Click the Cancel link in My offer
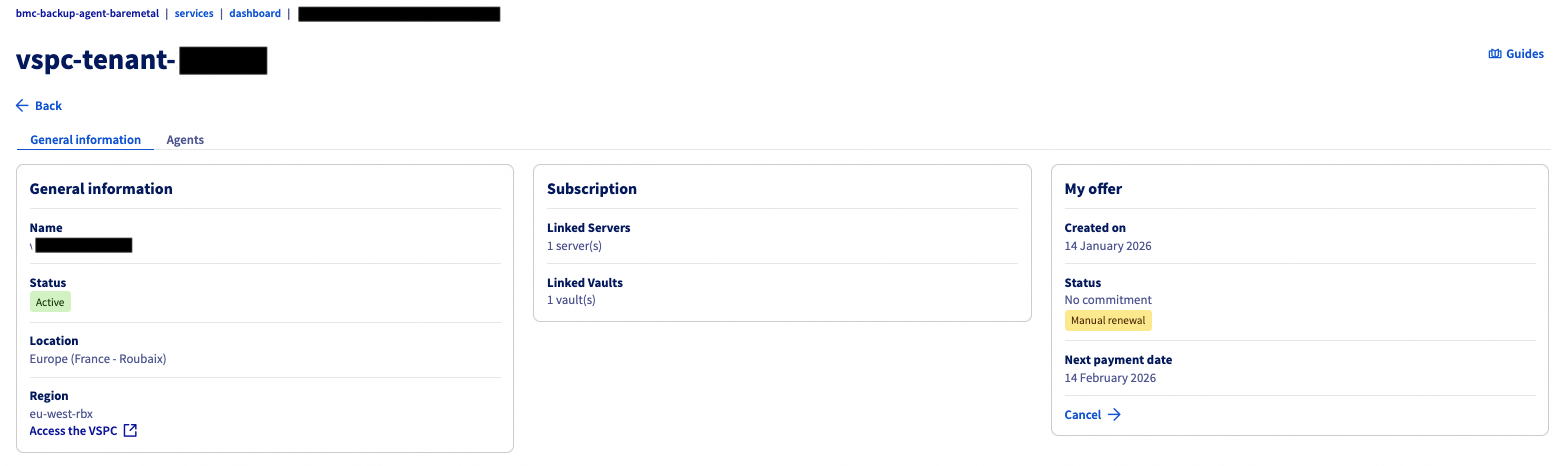This screenshot has width=1567, height=466. (x=1082, y=415)
